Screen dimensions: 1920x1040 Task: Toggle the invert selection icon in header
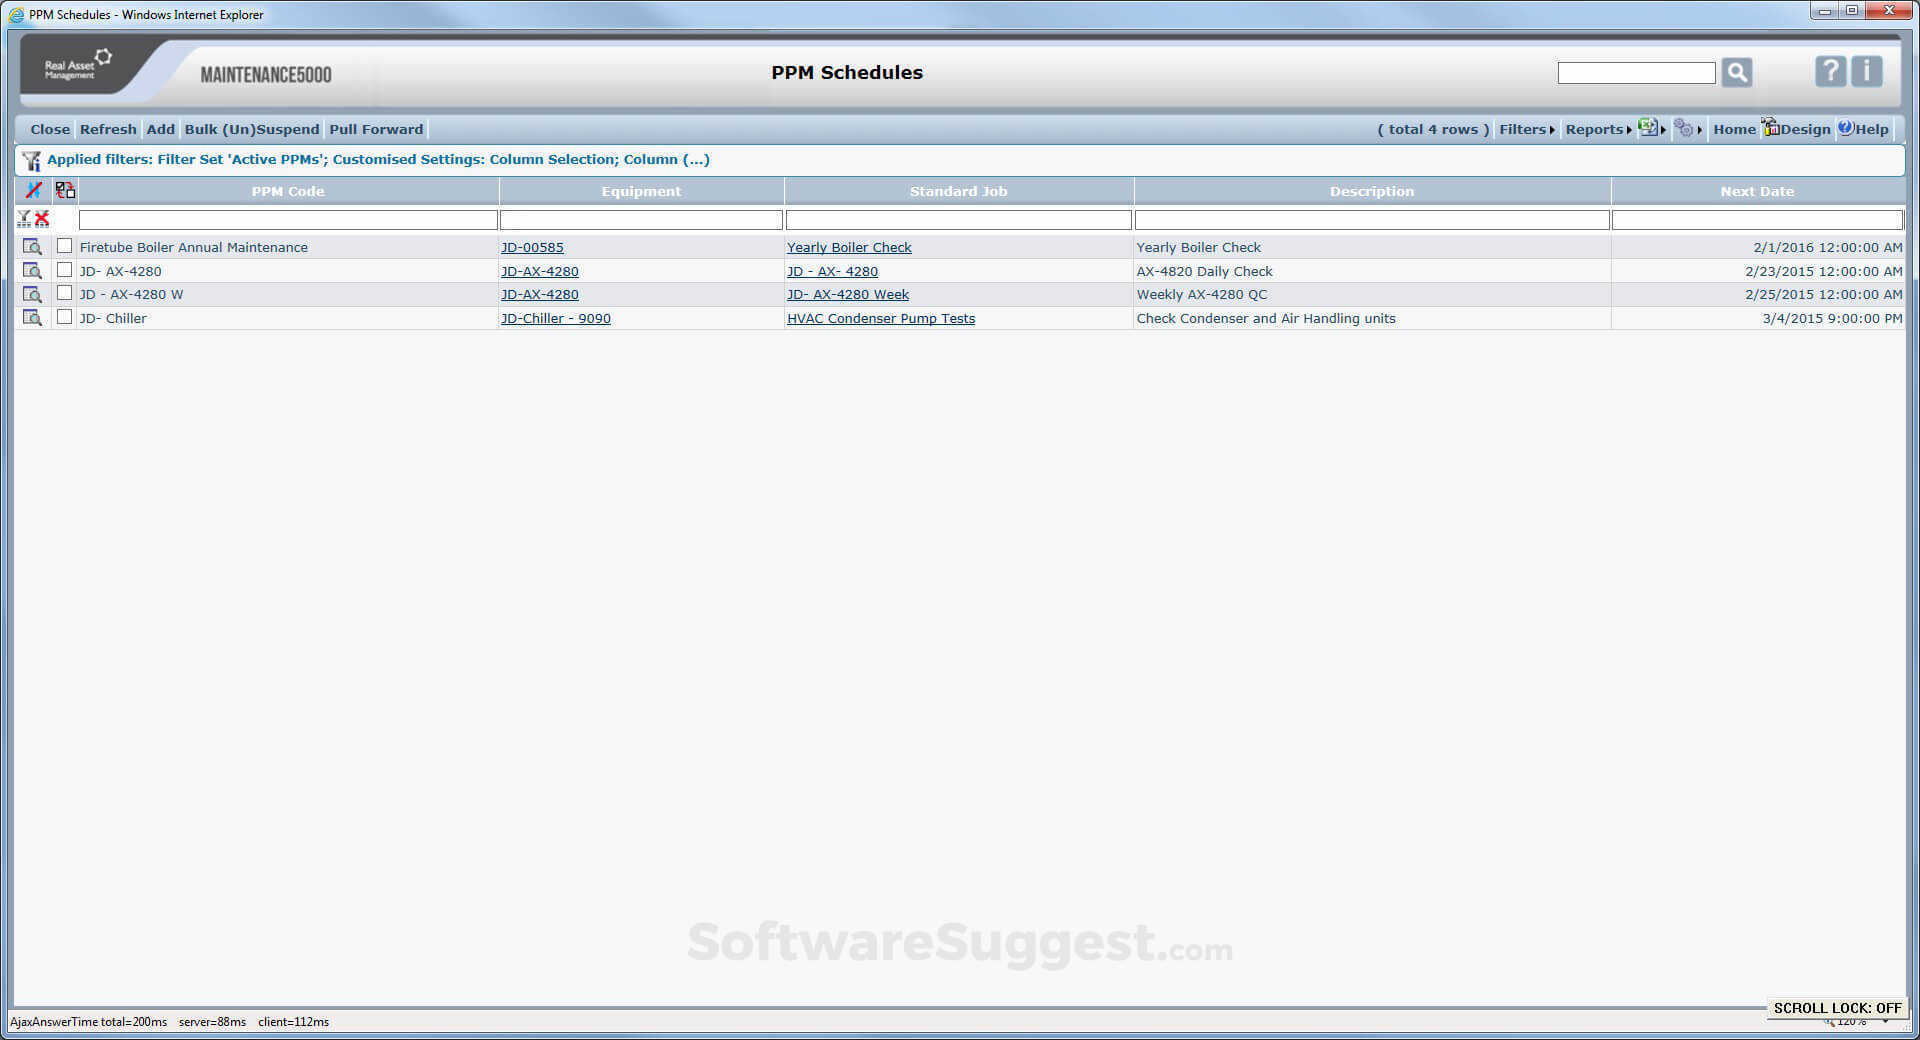(65, 190)
